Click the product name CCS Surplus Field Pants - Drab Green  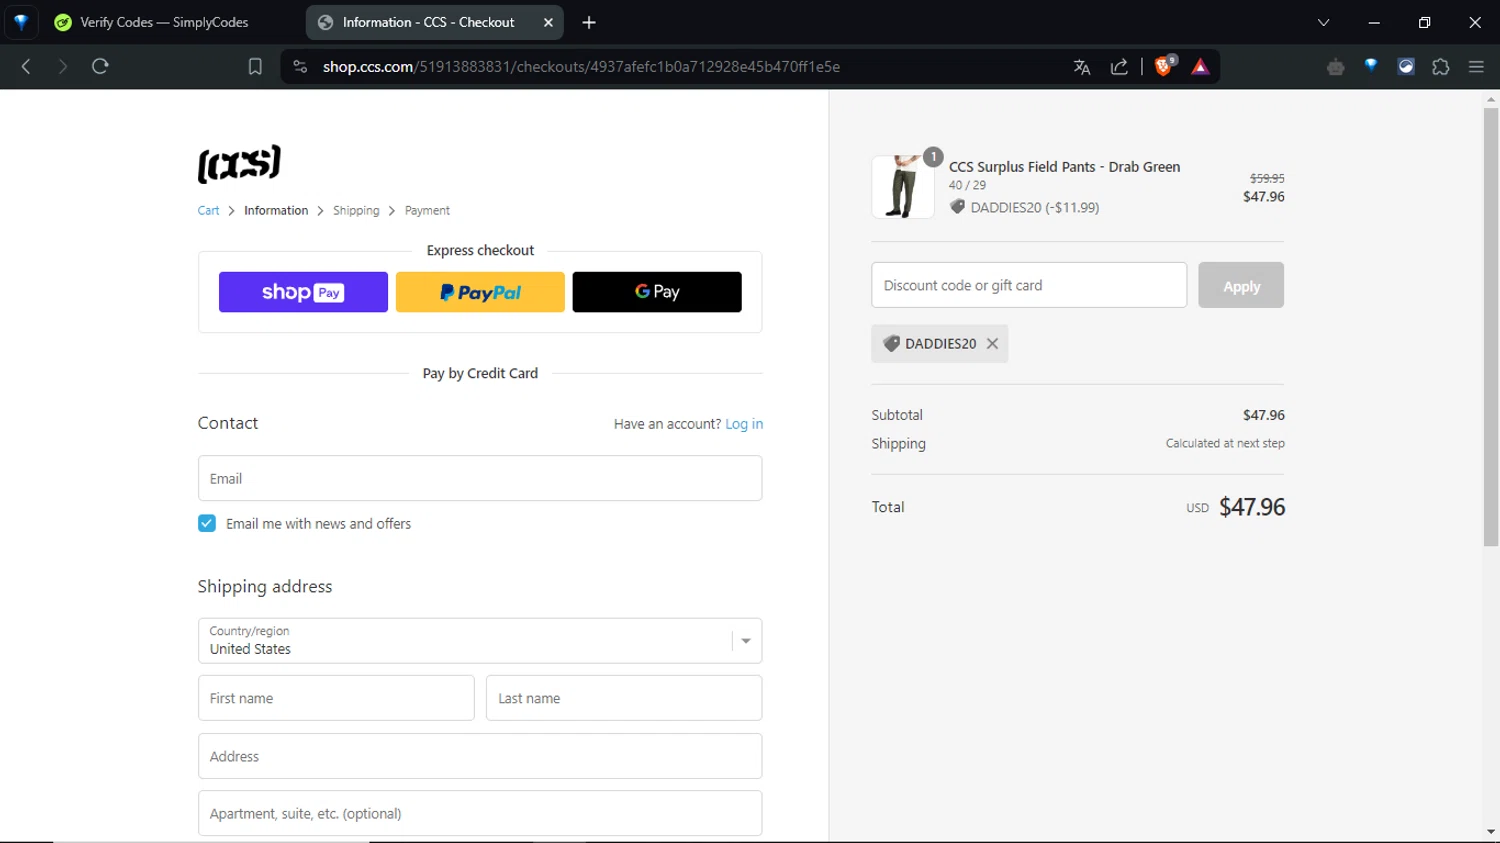point(1064,167)
